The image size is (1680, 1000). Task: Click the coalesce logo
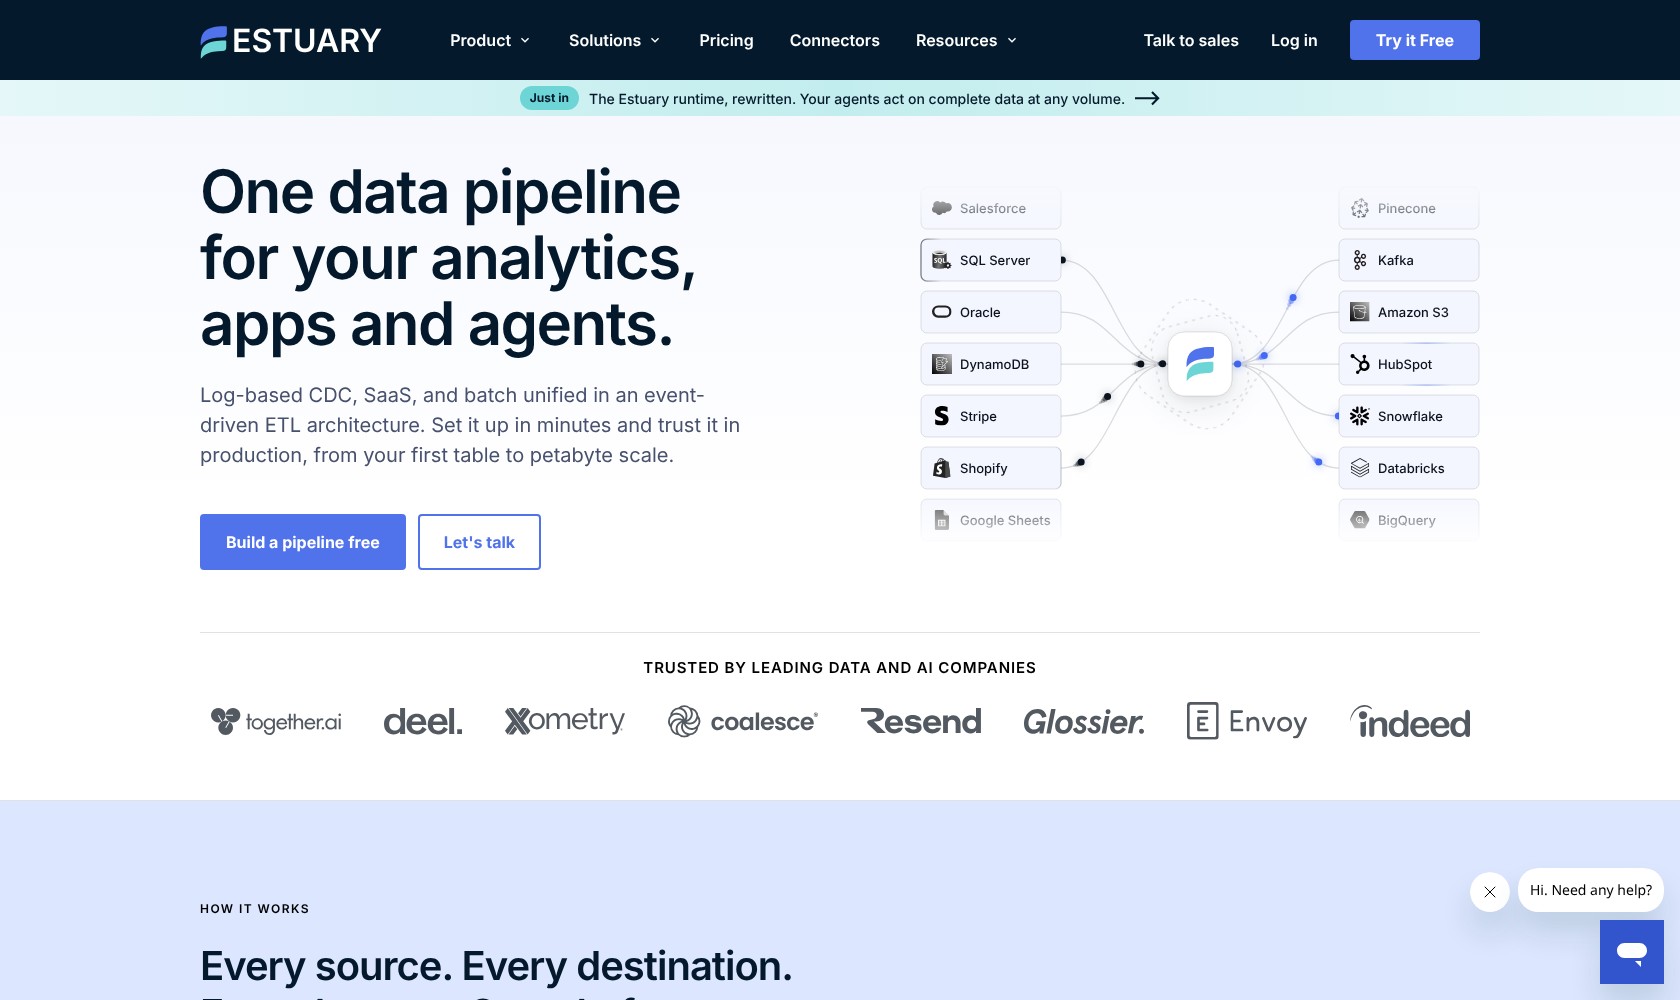coord(743,721)
